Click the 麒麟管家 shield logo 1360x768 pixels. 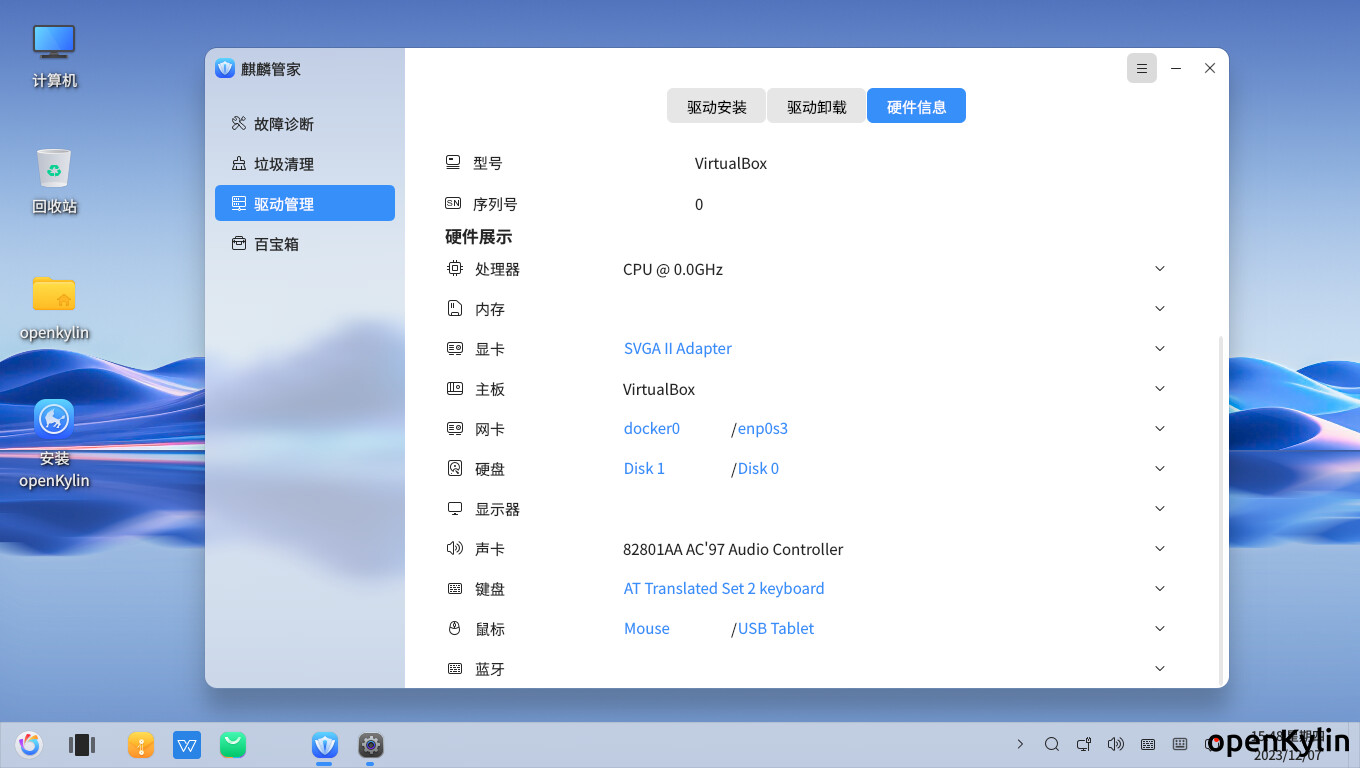225,68
